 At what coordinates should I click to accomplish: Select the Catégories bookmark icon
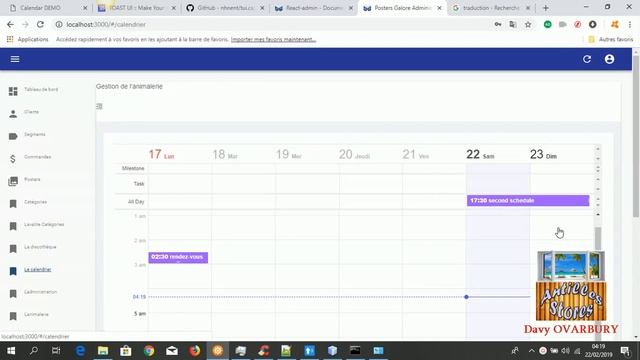pyautogui.click(x=13, y=204)
